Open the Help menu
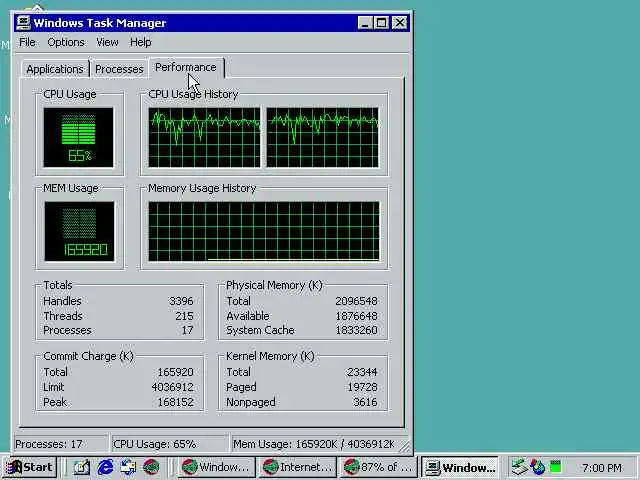 (x=140, y=42)
